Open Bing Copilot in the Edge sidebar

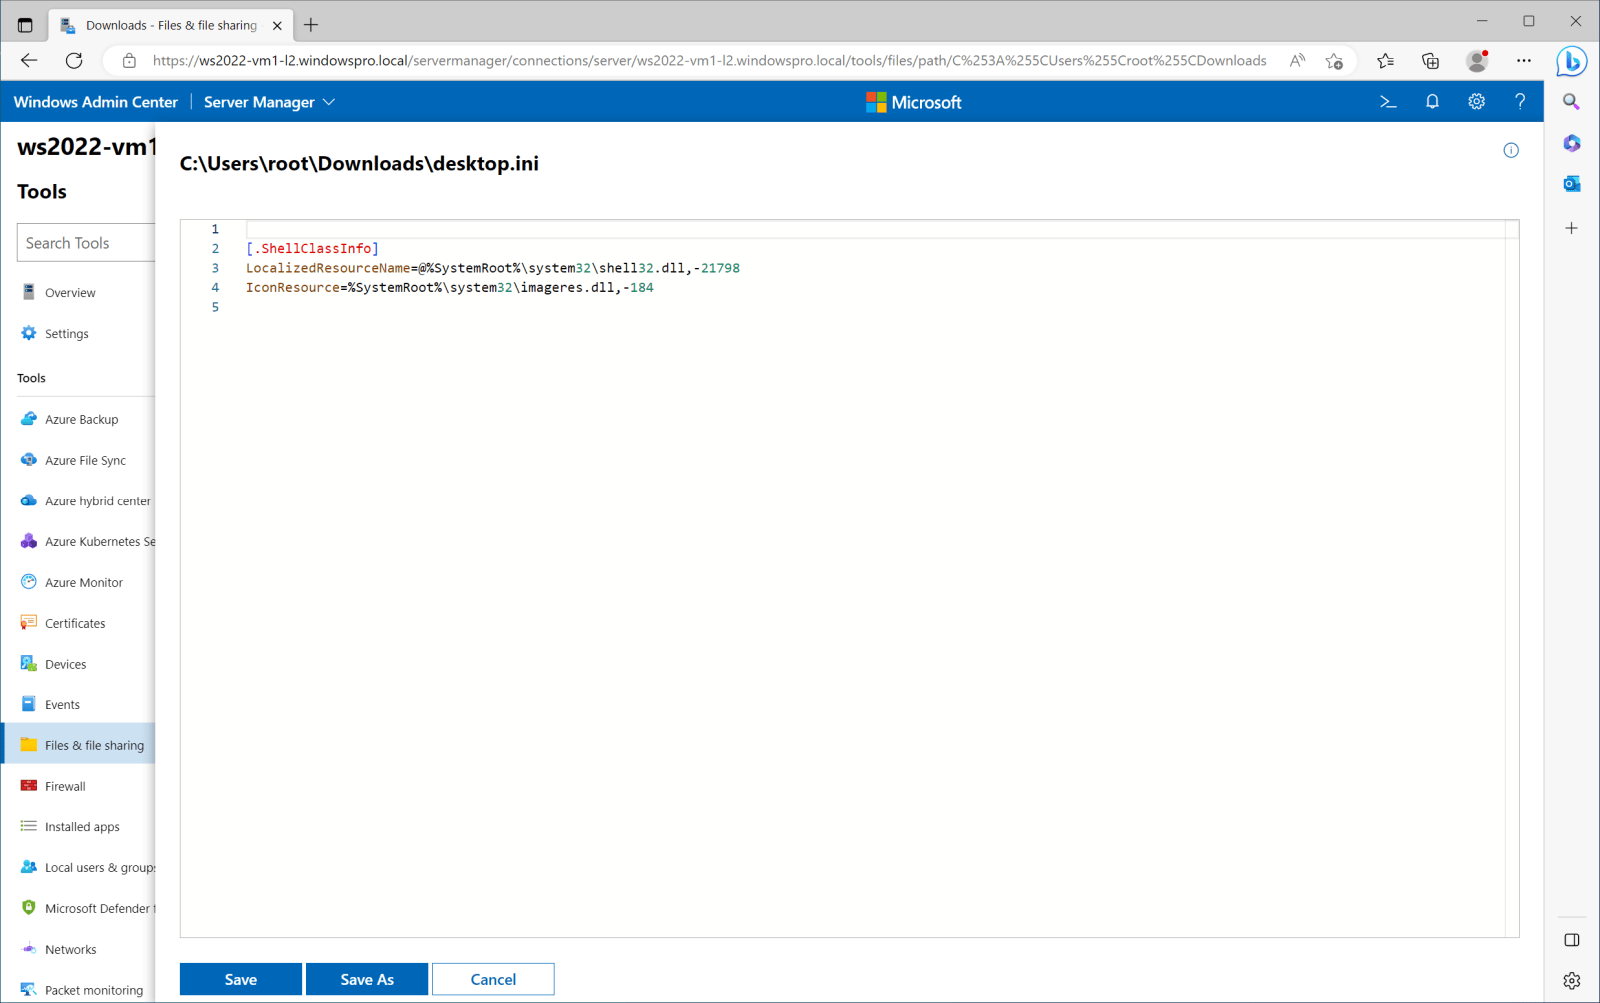[x=1571, y=61]
